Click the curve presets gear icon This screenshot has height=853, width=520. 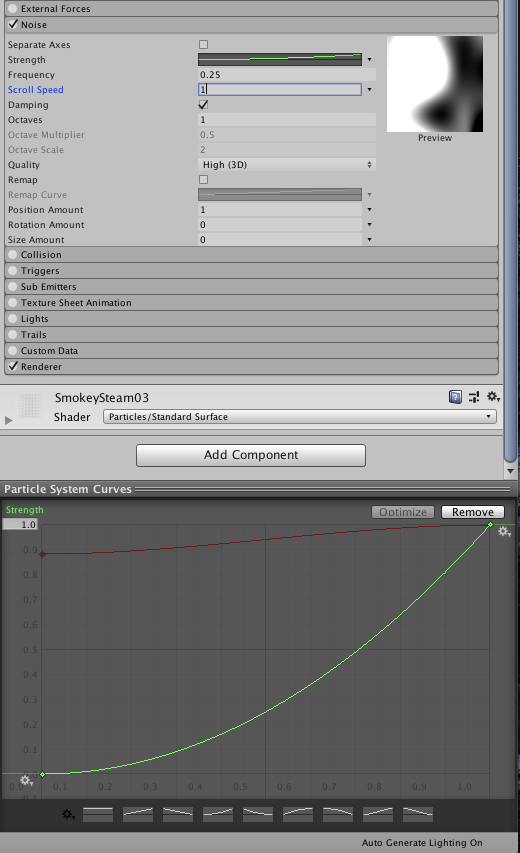(68, 814)
